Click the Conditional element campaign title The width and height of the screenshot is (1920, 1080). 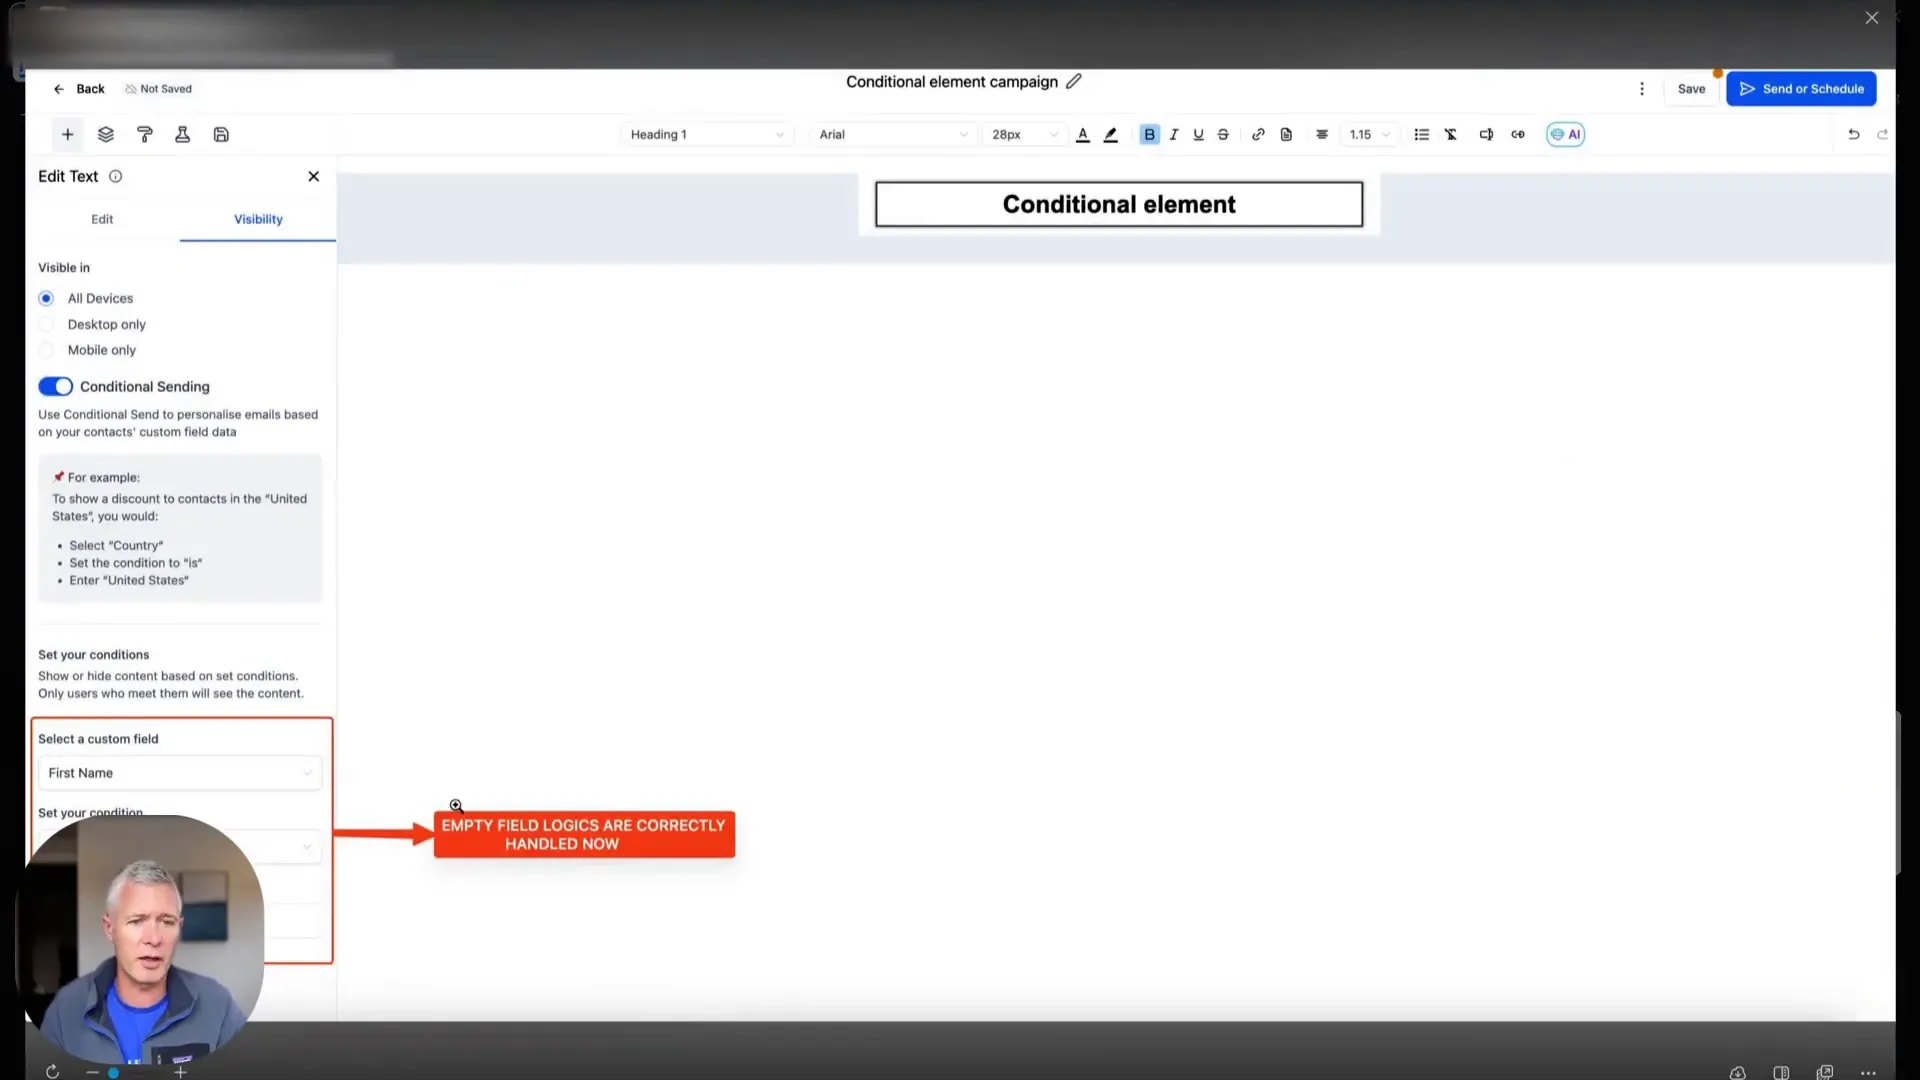tap(951, 81)
